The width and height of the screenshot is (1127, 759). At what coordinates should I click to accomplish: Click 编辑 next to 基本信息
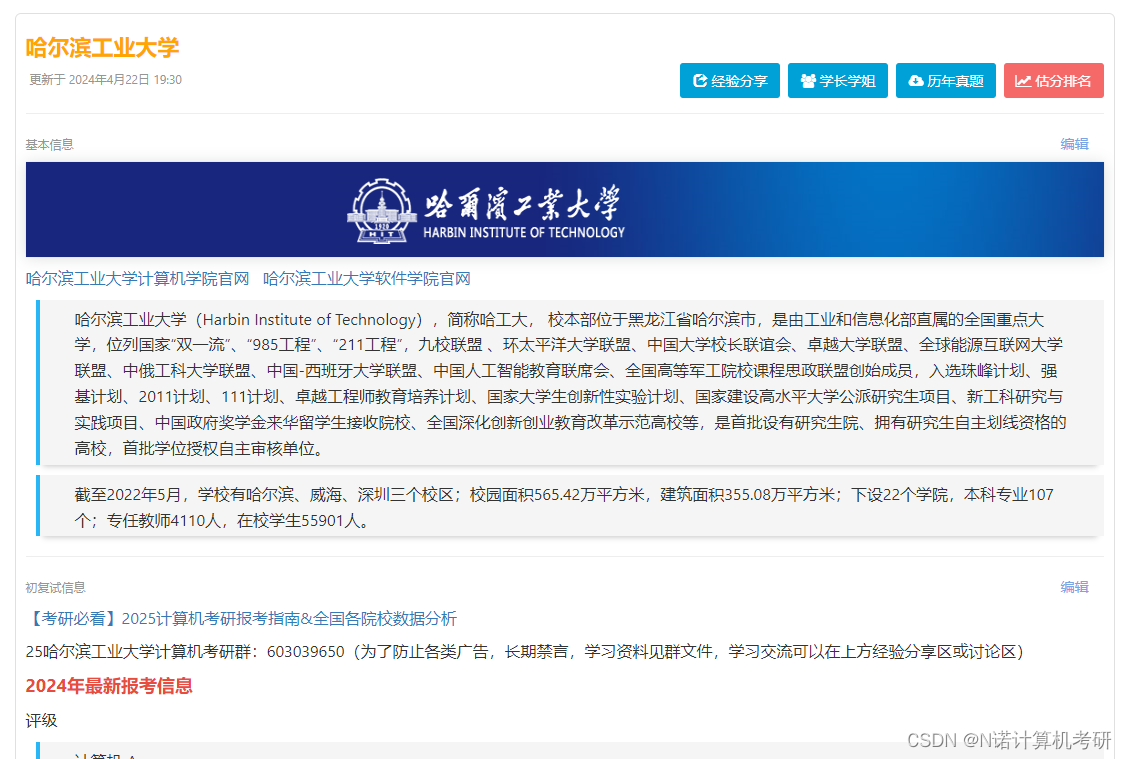(1075, 144)
